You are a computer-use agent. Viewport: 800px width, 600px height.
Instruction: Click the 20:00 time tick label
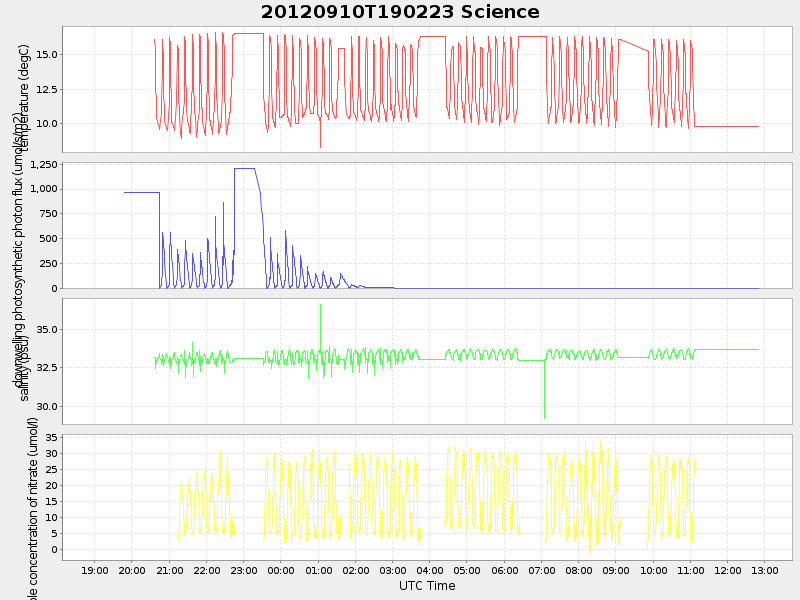coord(132,570)
